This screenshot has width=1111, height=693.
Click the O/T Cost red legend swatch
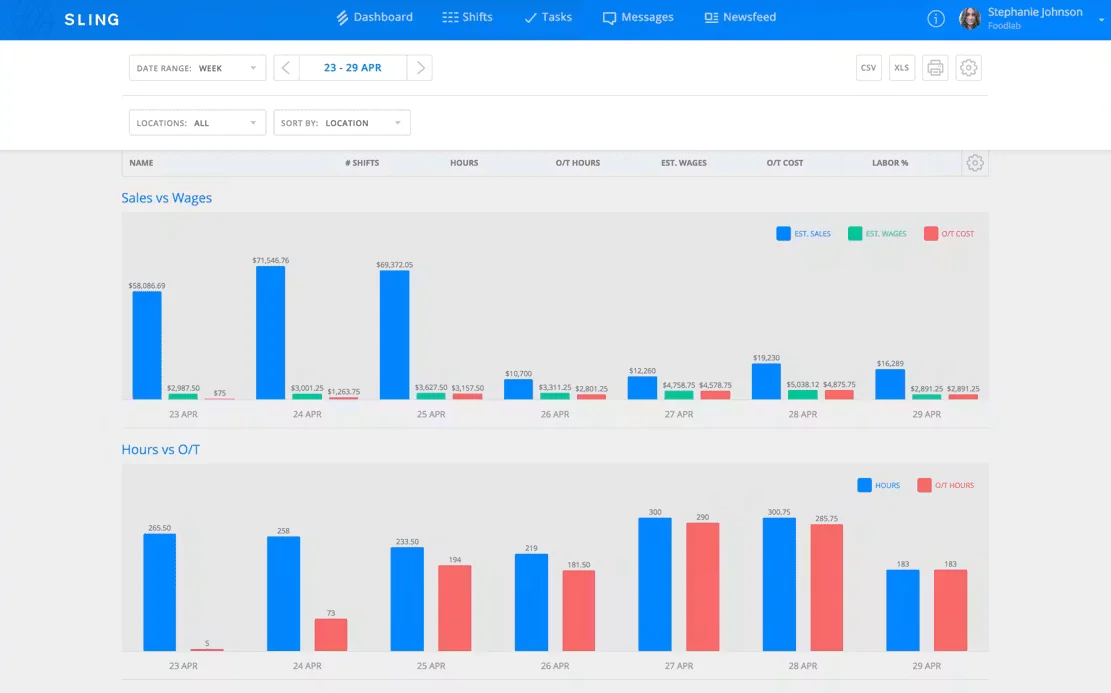point(931,234)
